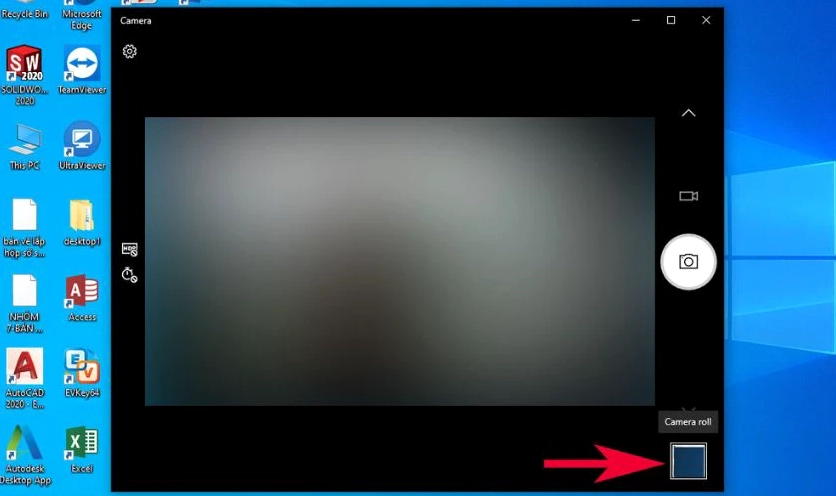Select the Excel desktop shortcut
The image size is (836, 496).
coord(82,450)
